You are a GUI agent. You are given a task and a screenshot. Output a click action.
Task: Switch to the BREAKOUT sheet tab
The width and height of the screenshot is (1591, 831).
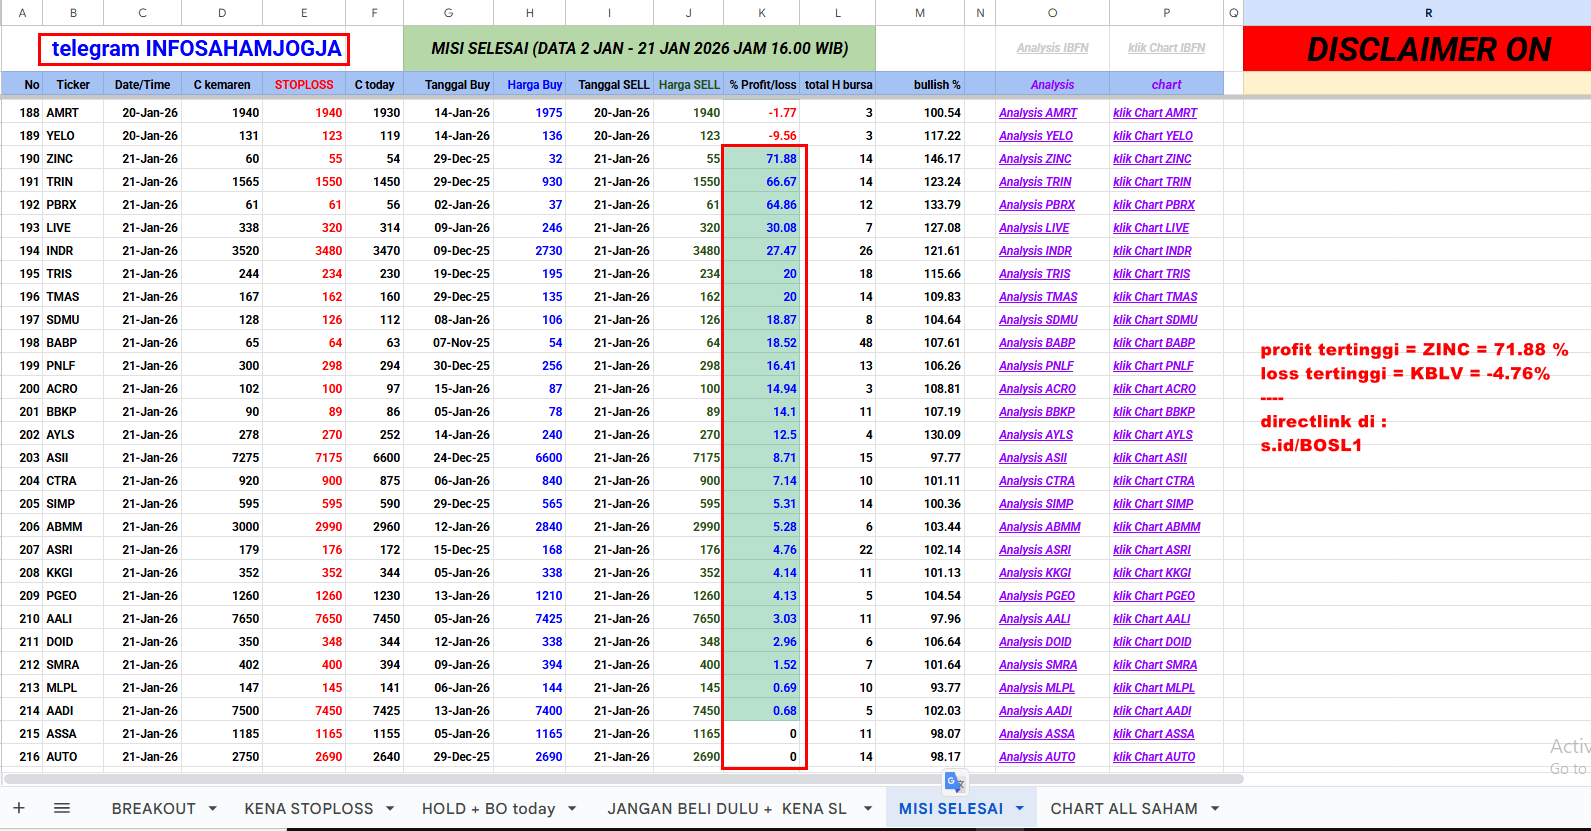coord(153,808)
